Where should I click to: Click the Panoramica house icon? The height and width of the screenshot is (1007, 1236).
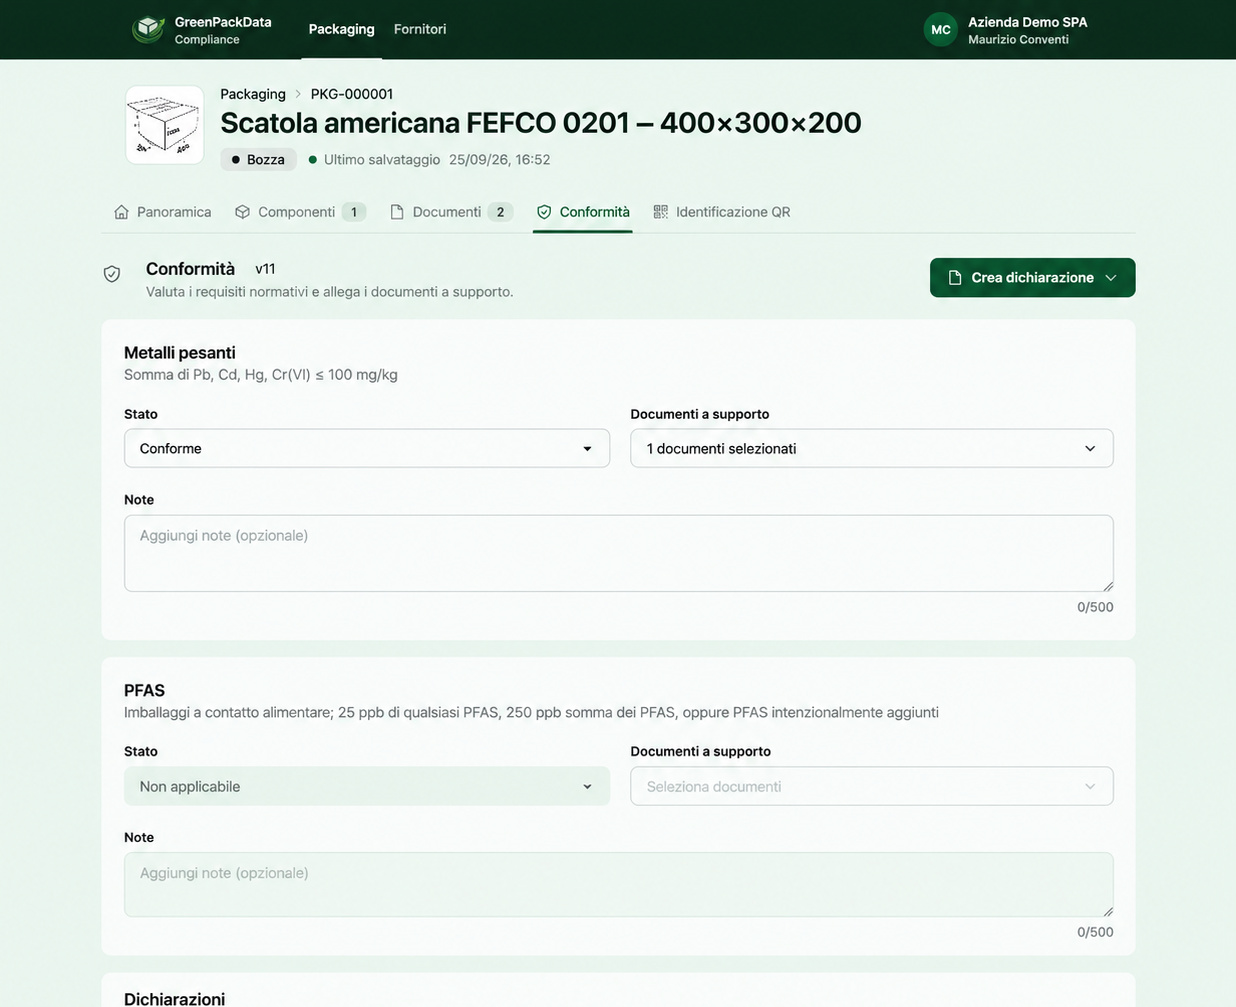(121, 212)
